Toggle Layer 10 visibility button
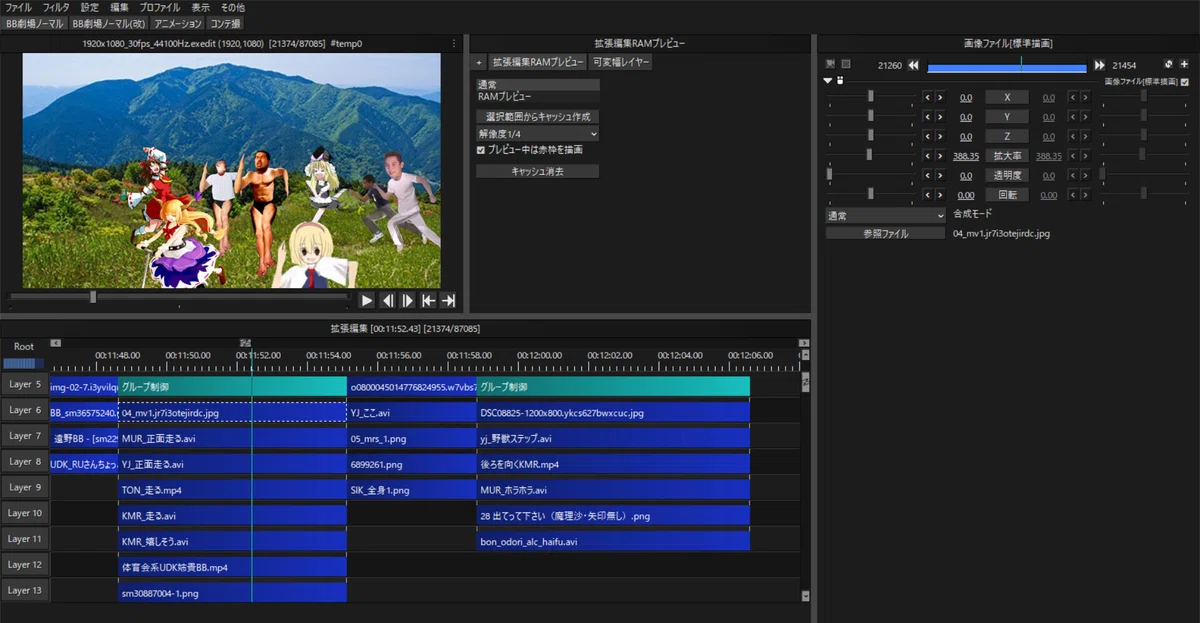1200x623 pixels. [25, 513]
